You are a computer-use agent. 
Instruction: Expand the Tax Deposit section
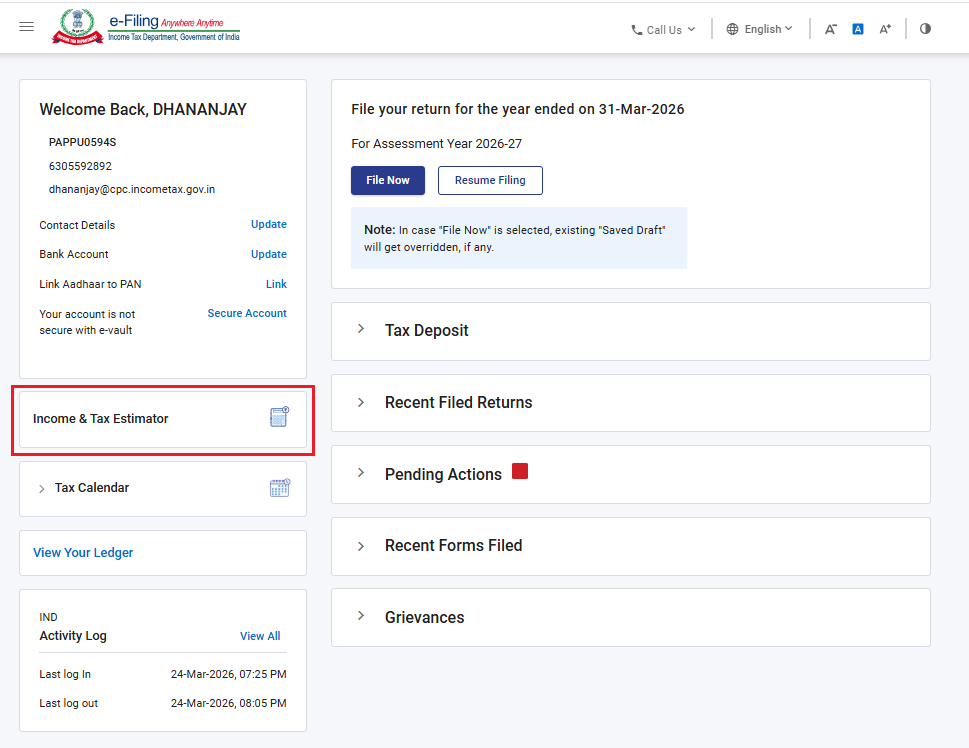[x=361, y=329]
